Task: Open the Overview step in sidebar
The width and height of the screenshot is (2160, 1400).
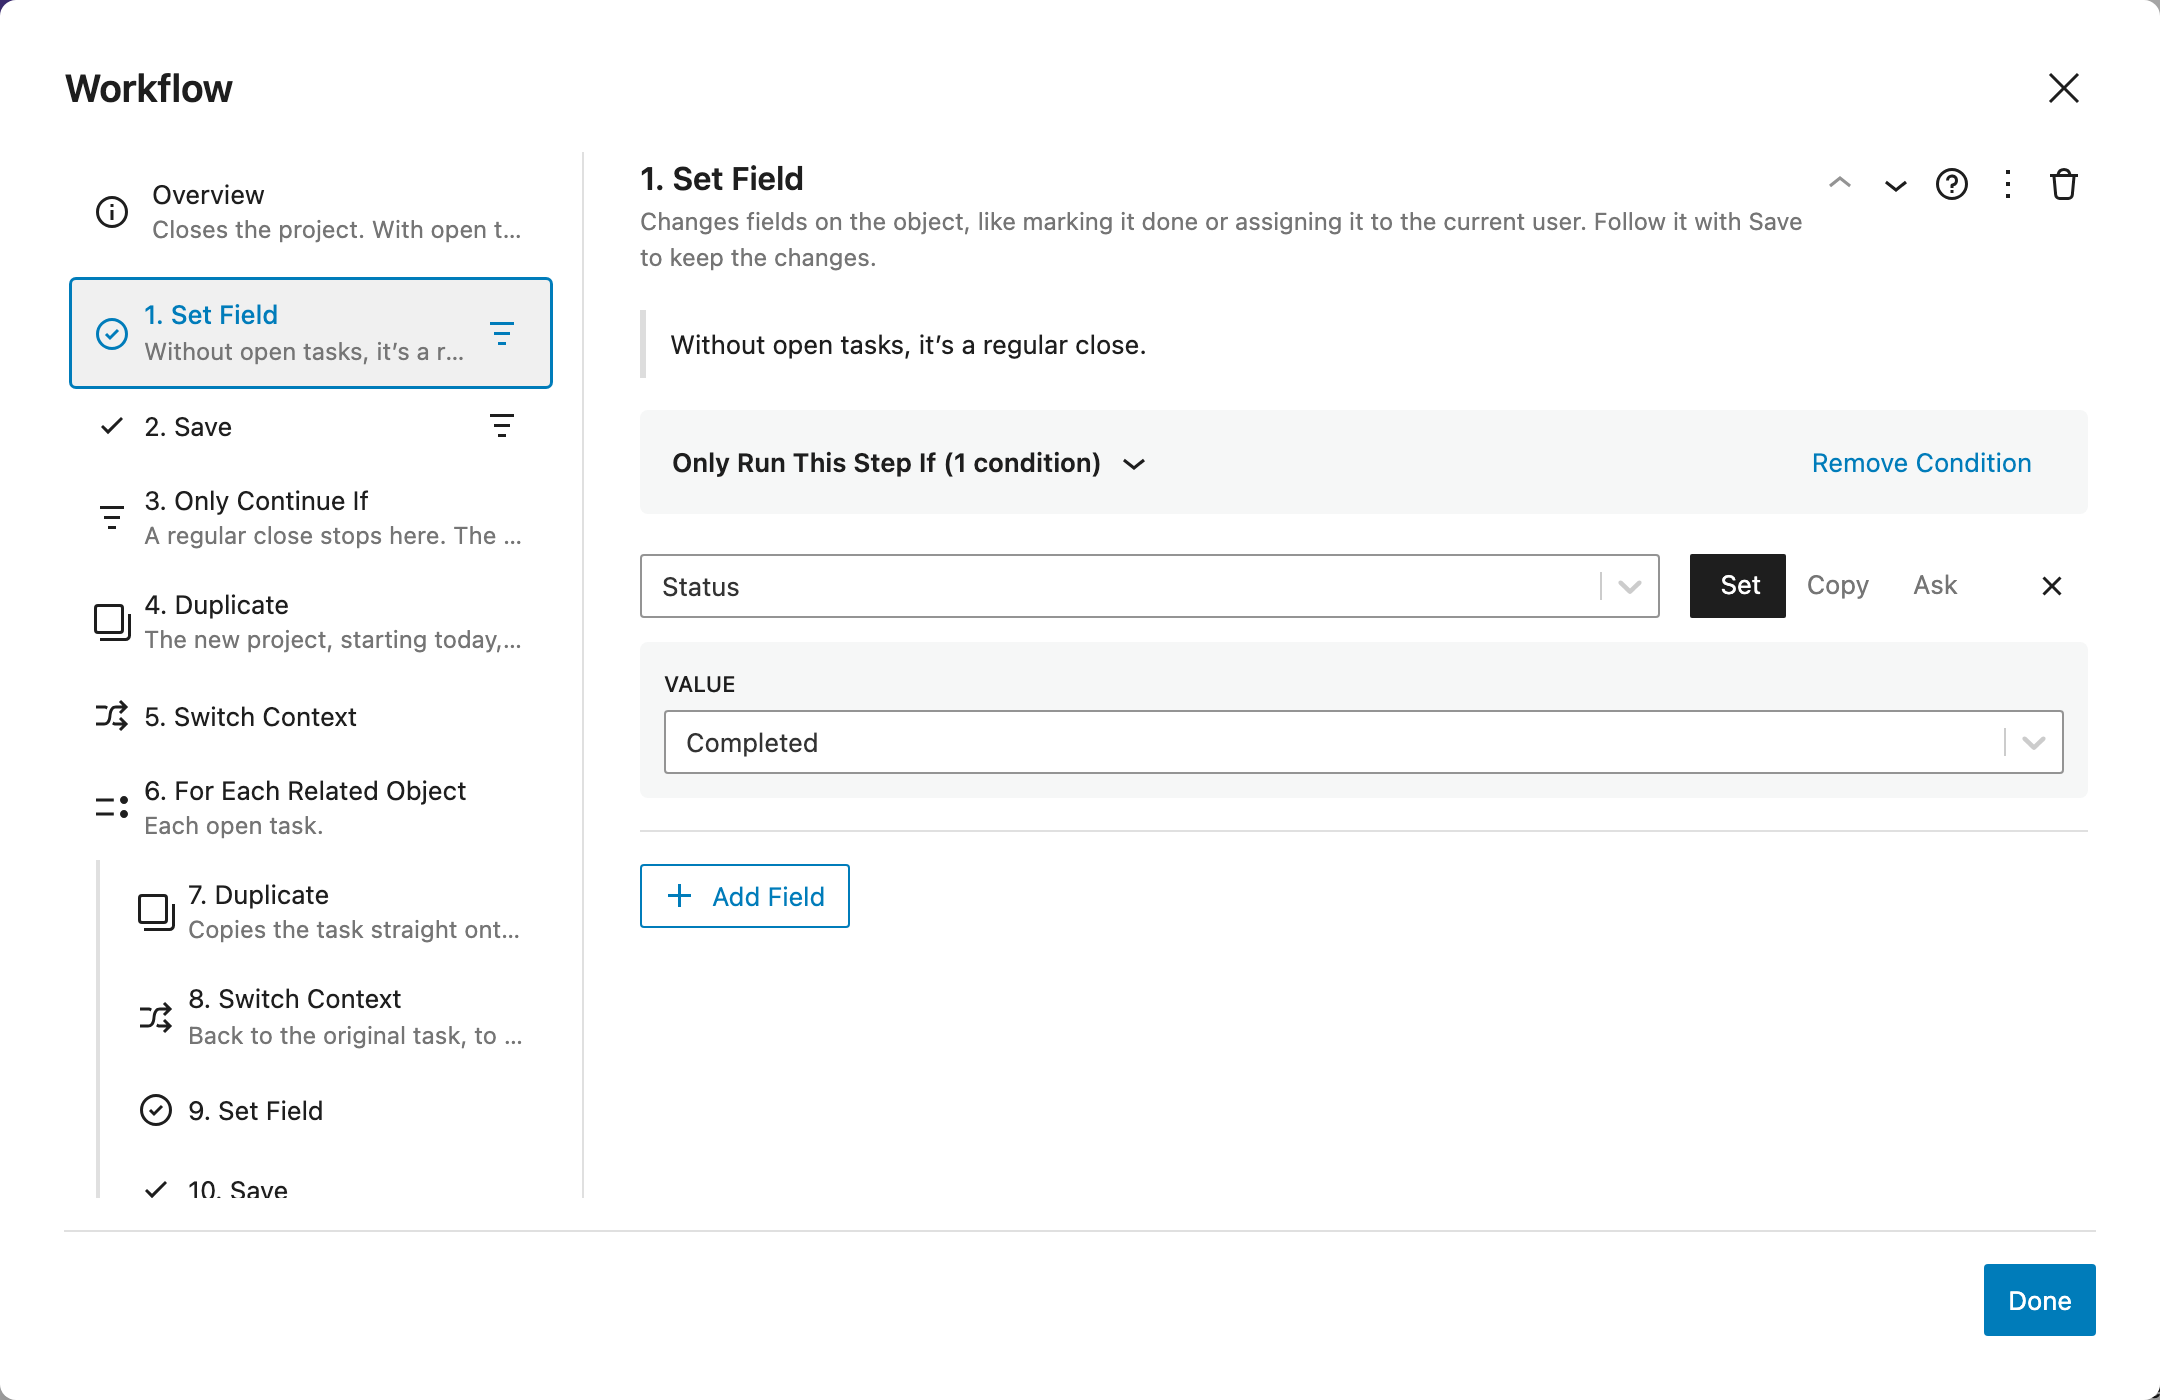Action: 310,212
